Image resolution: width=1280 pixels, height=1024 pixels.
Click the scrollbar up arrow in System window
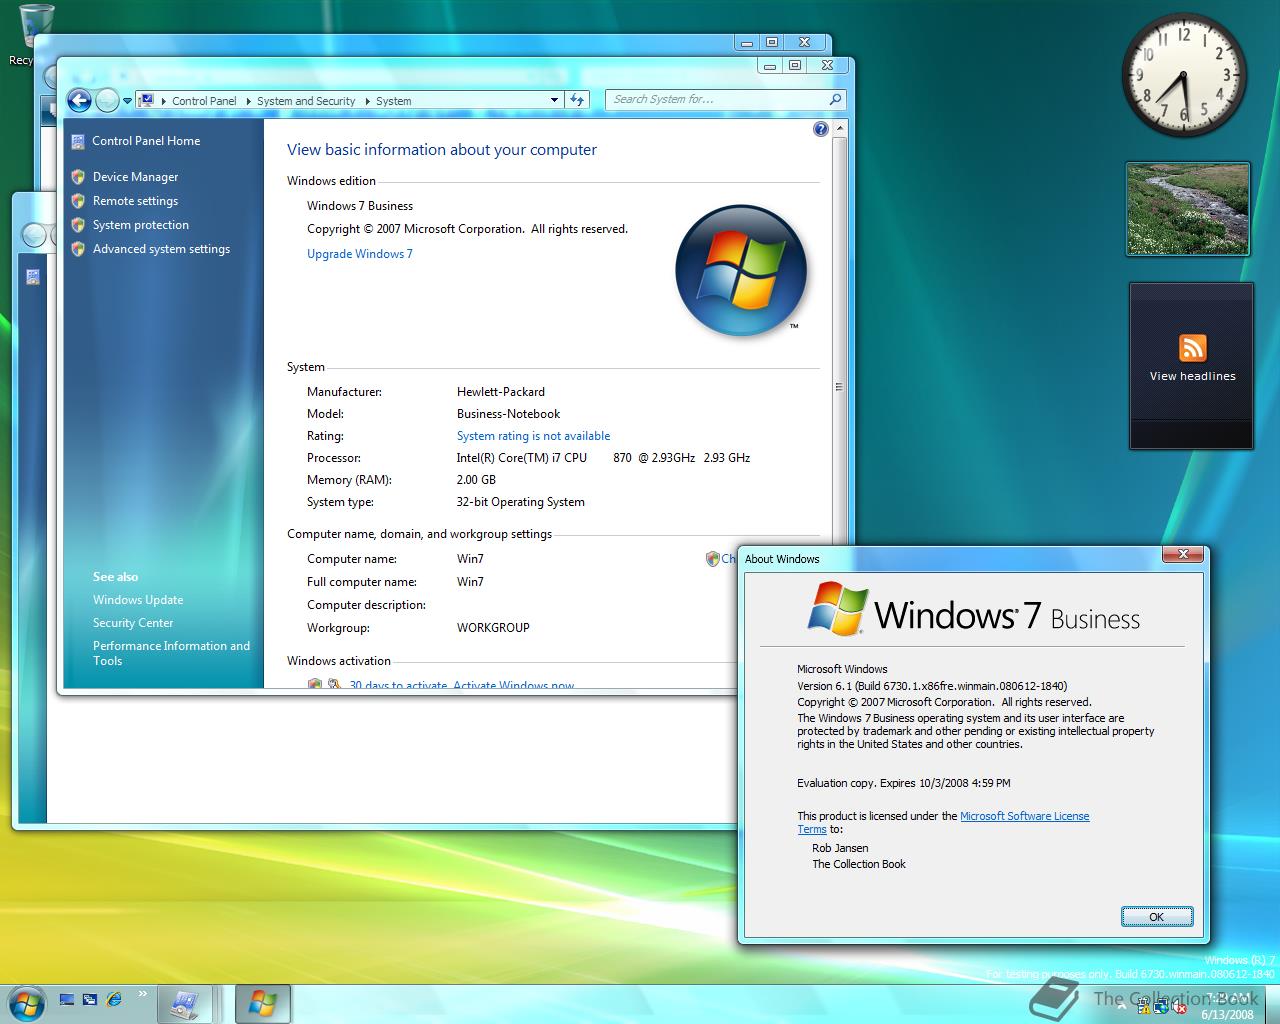(839, 129)
